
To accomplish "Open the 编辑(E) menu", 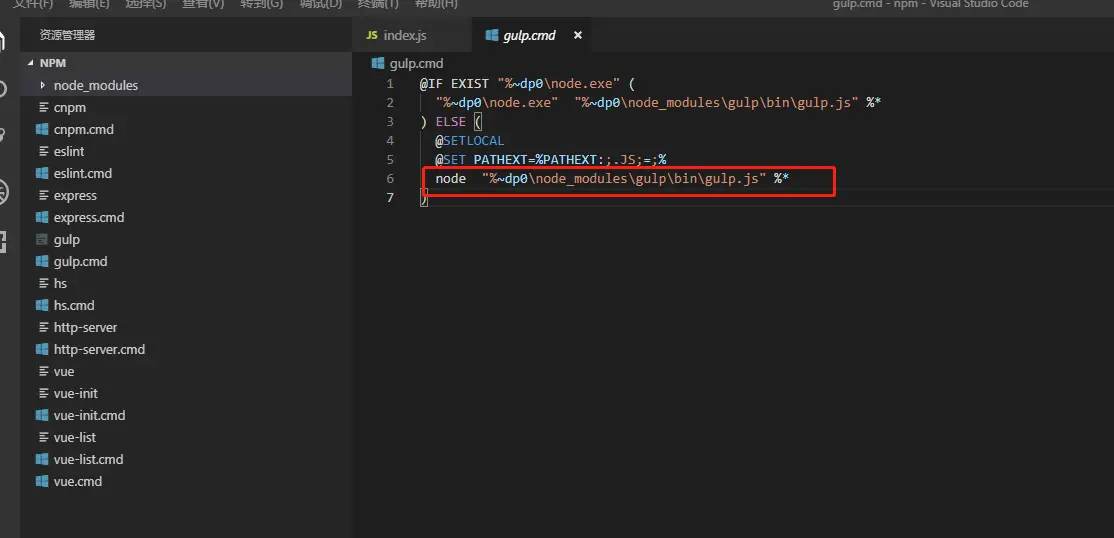I will [89, 4].
